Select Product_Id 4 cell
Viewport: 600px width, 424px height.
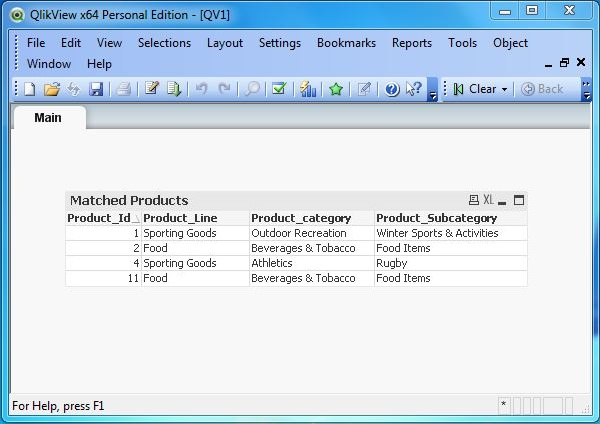pos(103,263)
